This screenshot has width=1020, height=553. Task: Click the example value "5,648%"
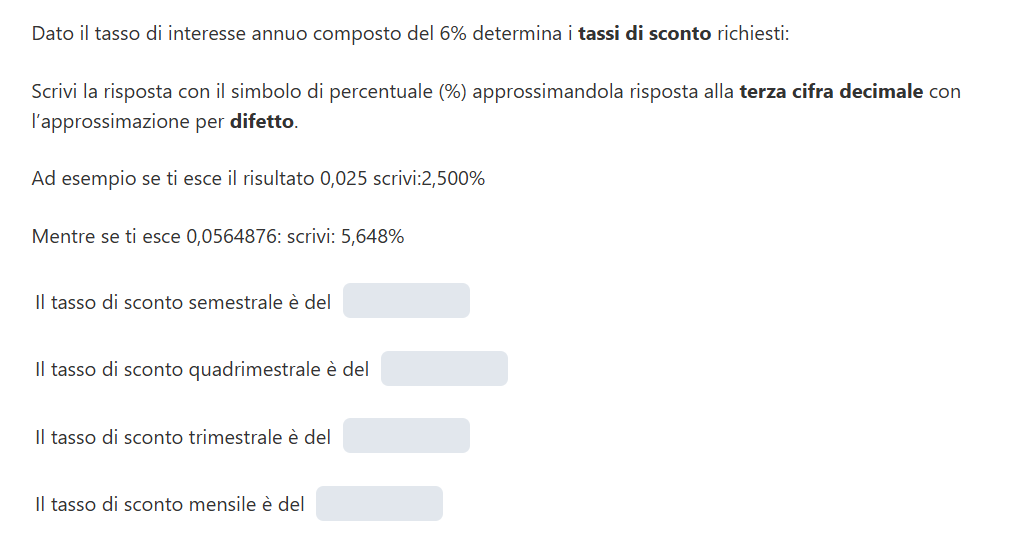pos(370,238)
